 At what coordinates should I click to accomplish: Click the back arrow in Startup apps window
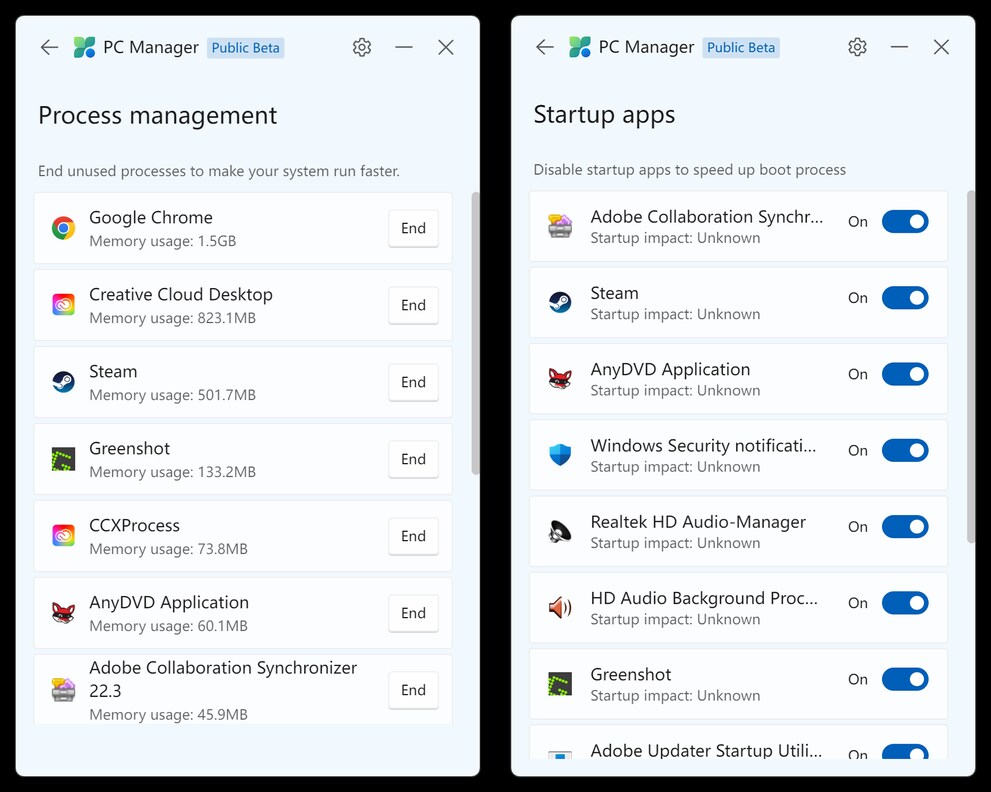pyautogui.click(x=544, y=46)
